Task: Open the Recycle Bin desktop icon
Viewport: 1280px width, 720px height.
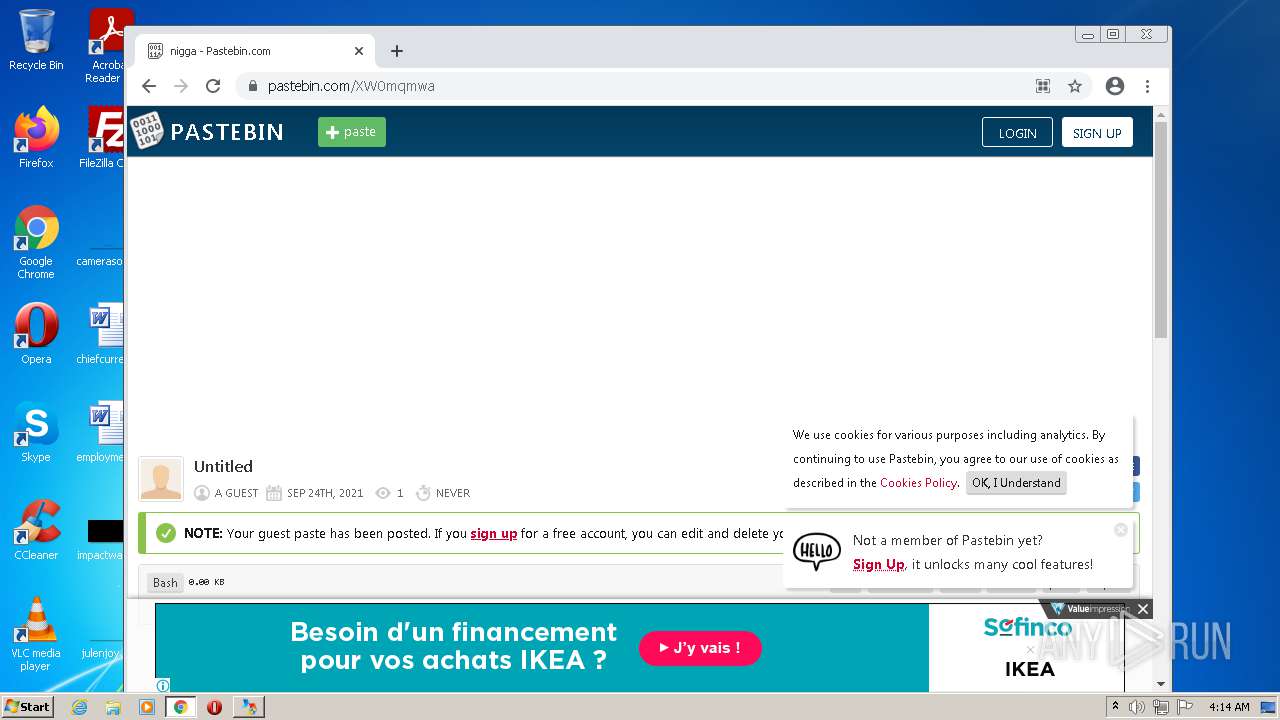Action: tap(36, 40)
